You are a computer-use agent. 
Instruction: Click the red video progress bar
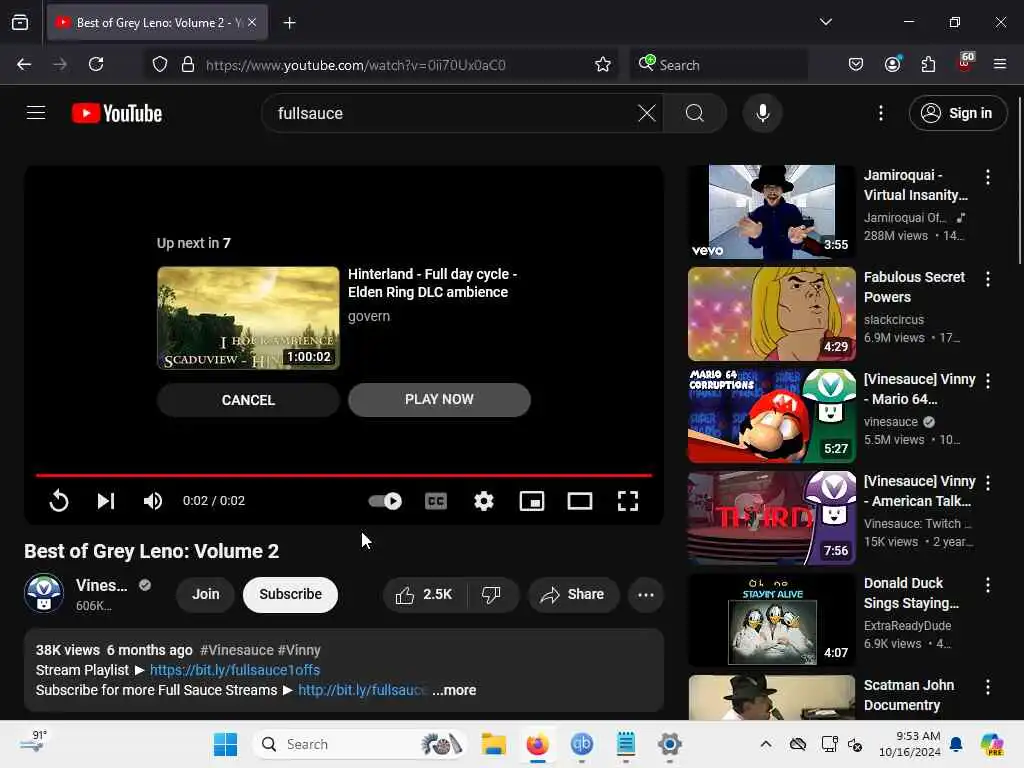(x=344, y=475)
